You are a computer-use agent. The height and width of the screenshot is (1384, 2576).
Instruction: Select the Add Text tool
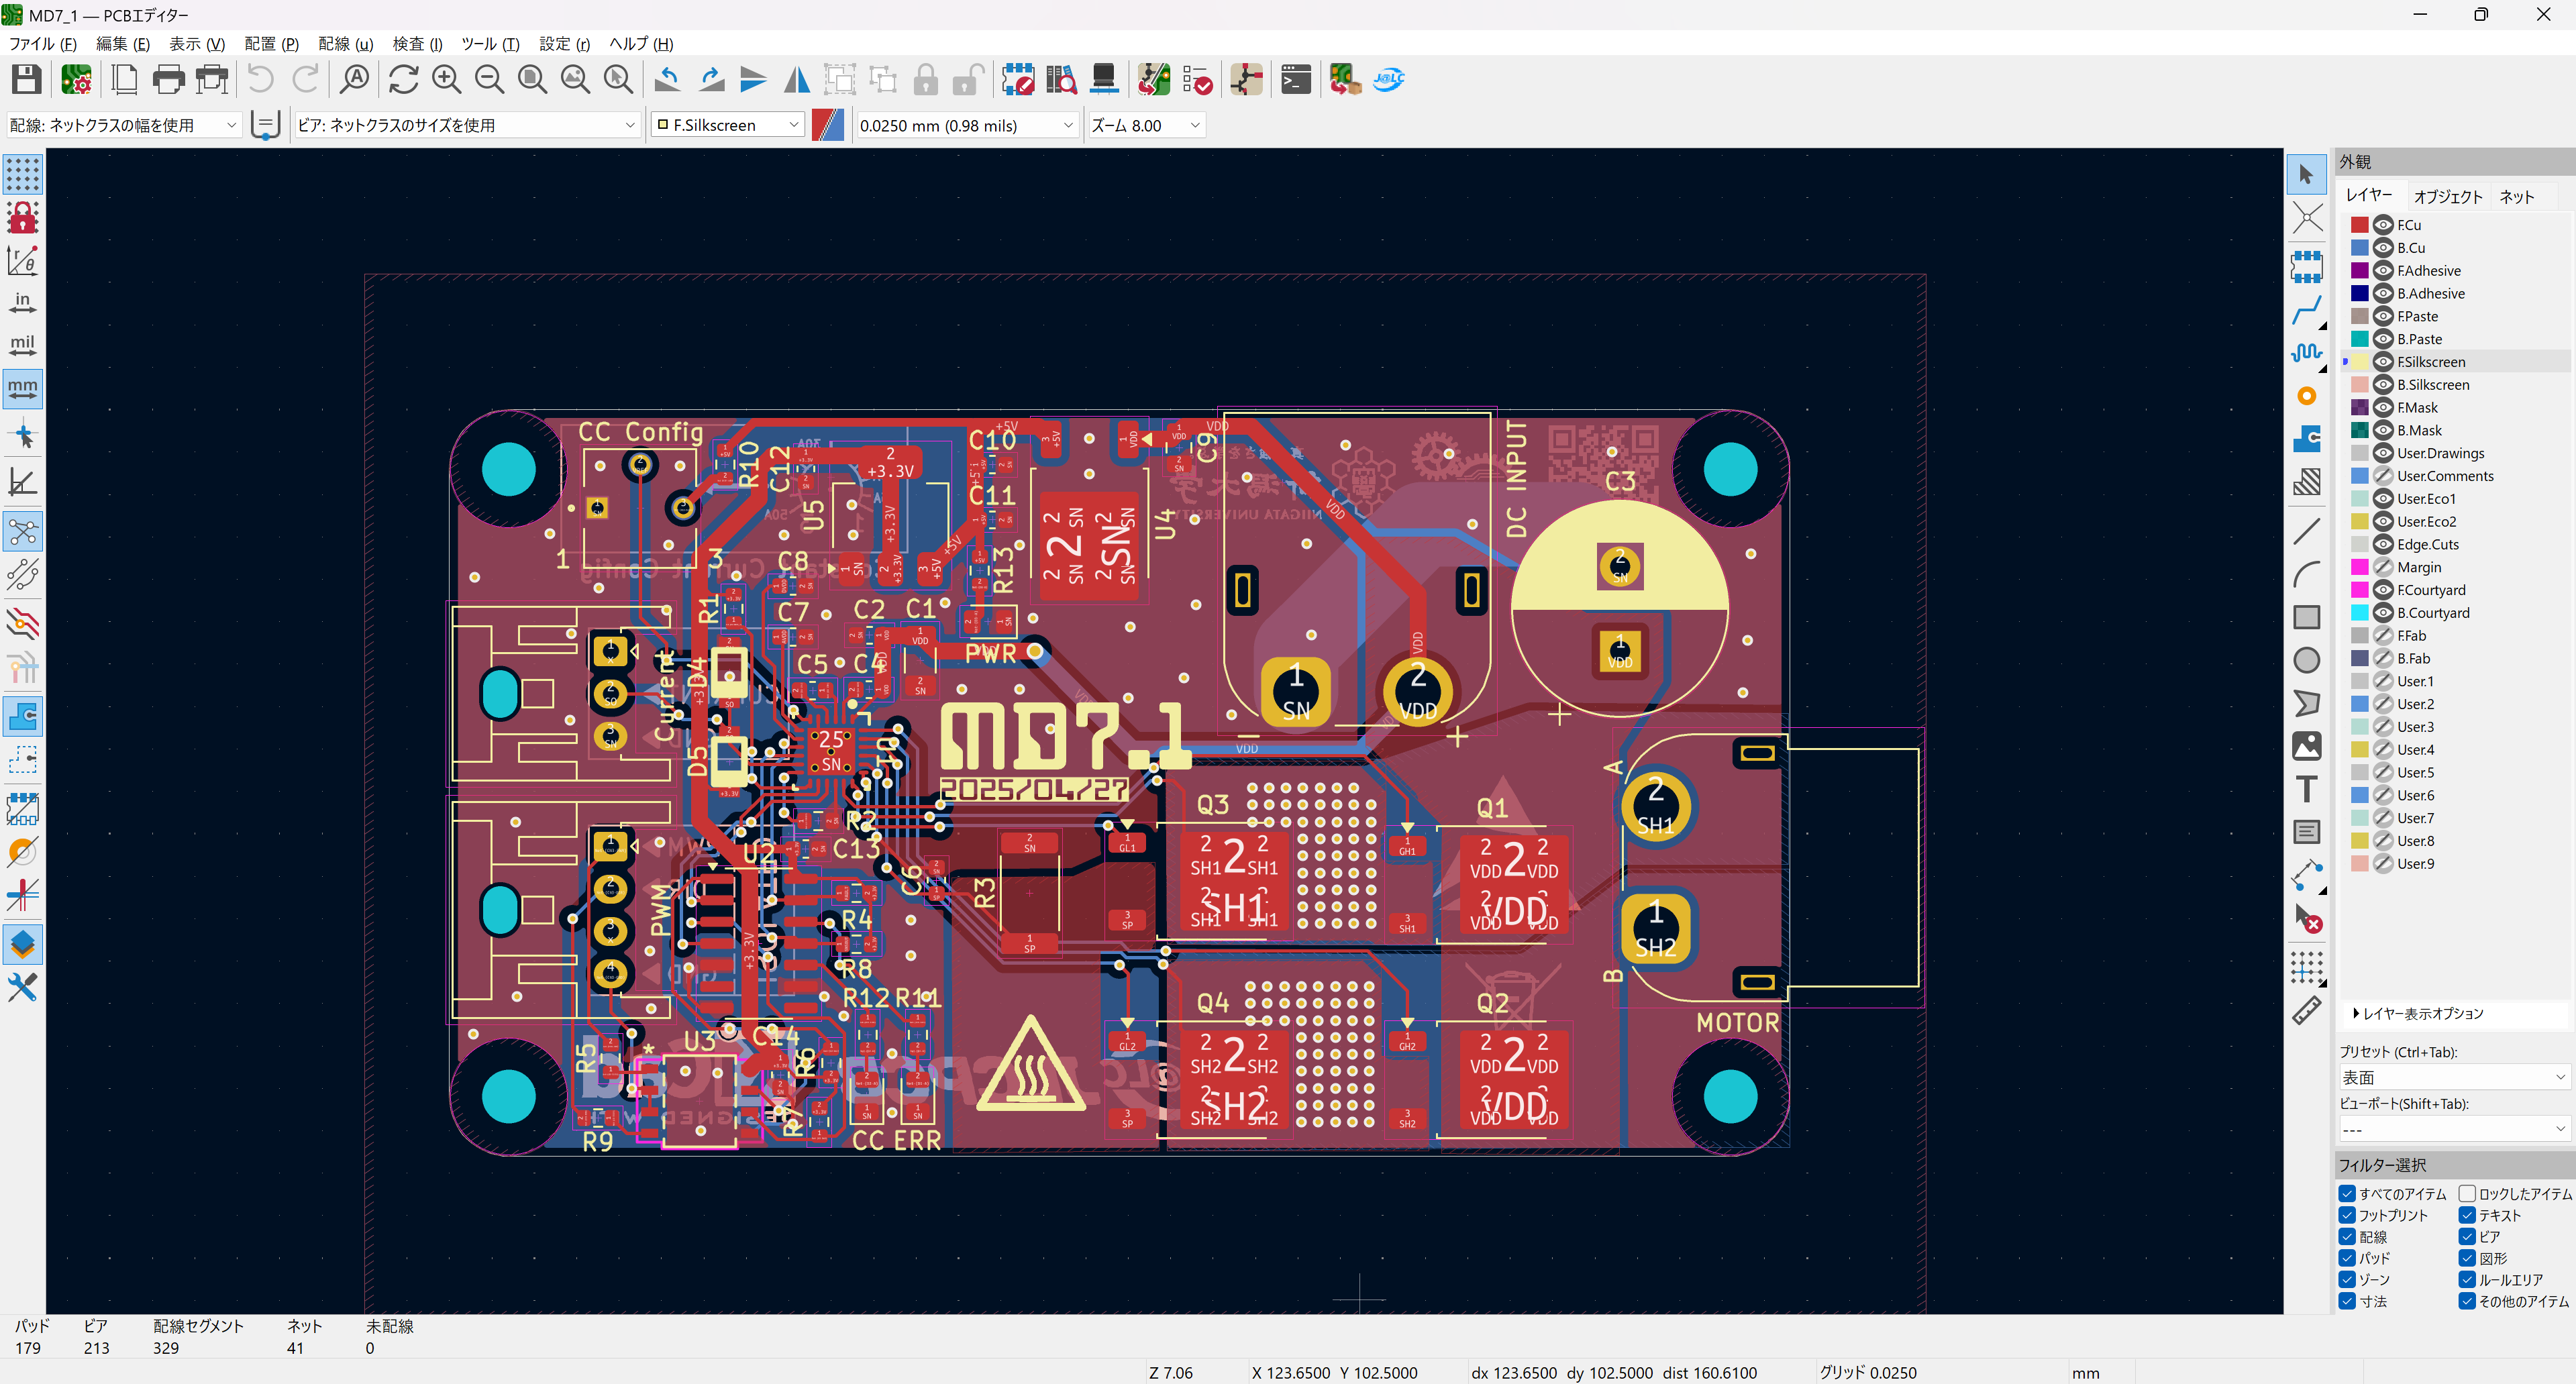[x=2306, y=789]
